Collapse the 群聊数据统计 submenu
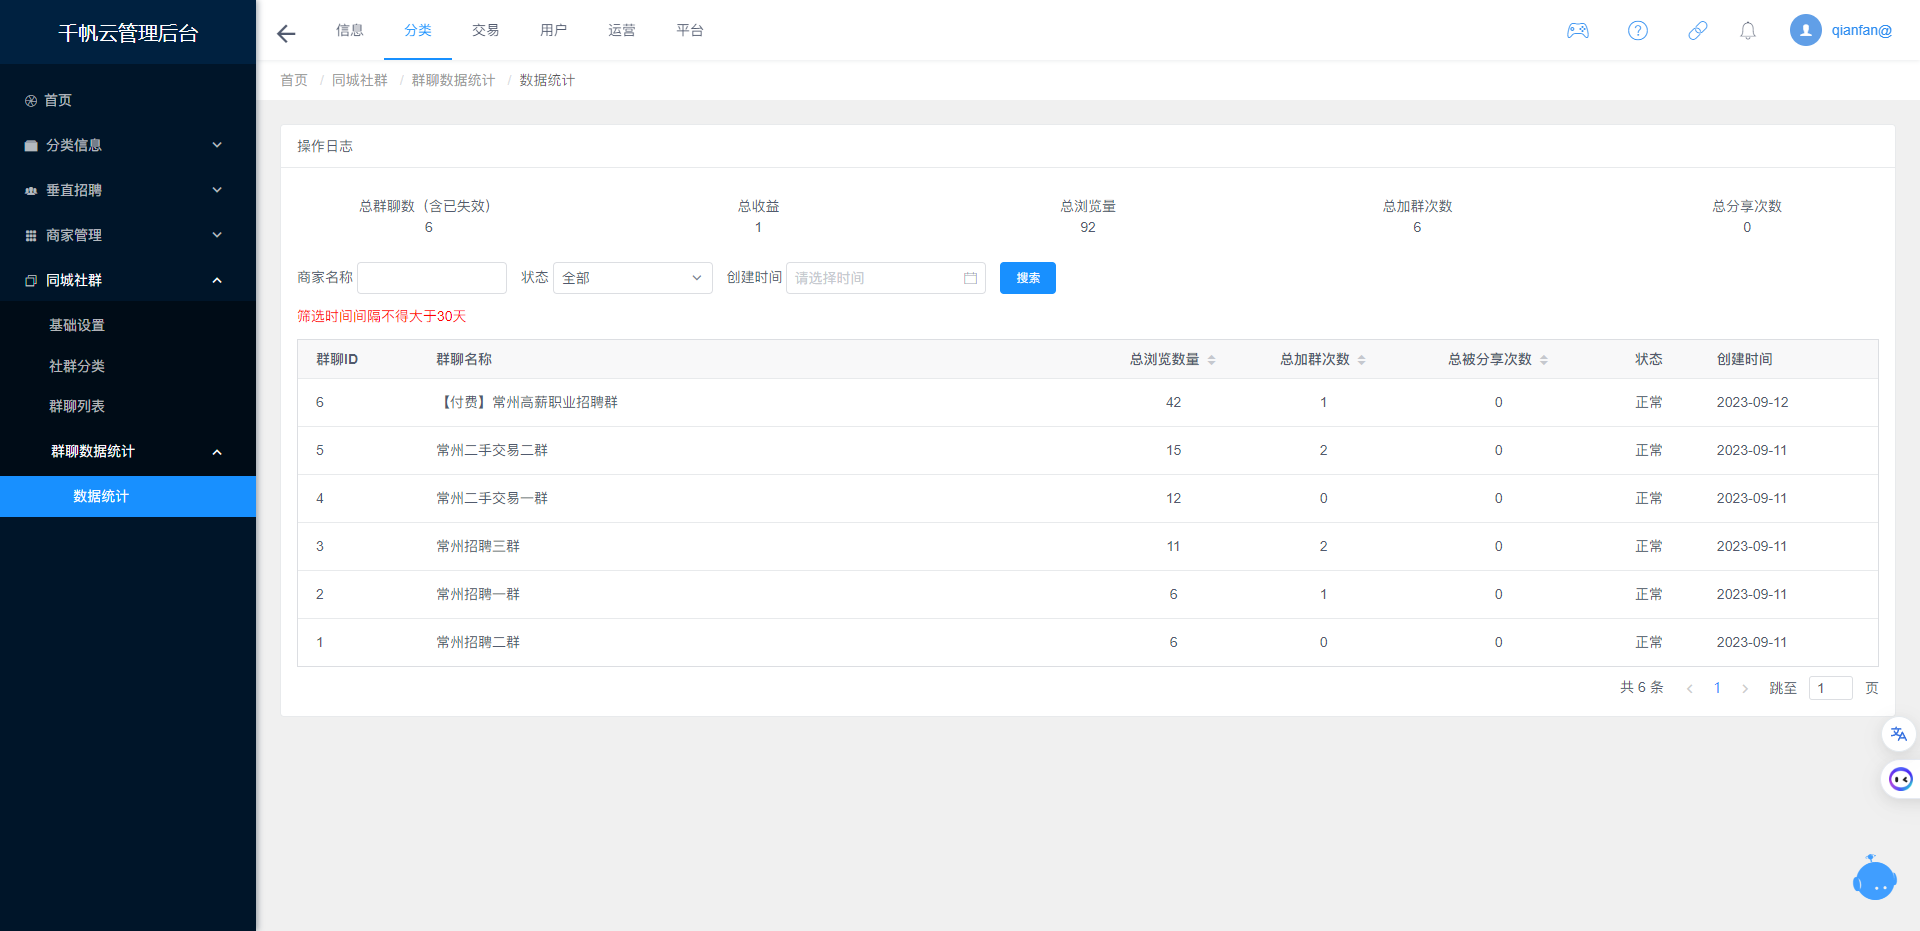 coord(128,451)
